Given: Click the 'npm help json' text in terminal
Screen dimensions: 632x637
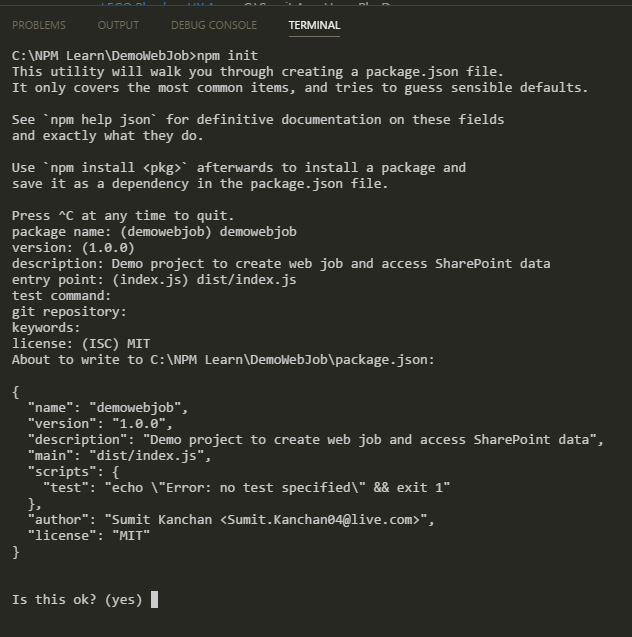Looking at the screenshot, I should pos(99,120).
